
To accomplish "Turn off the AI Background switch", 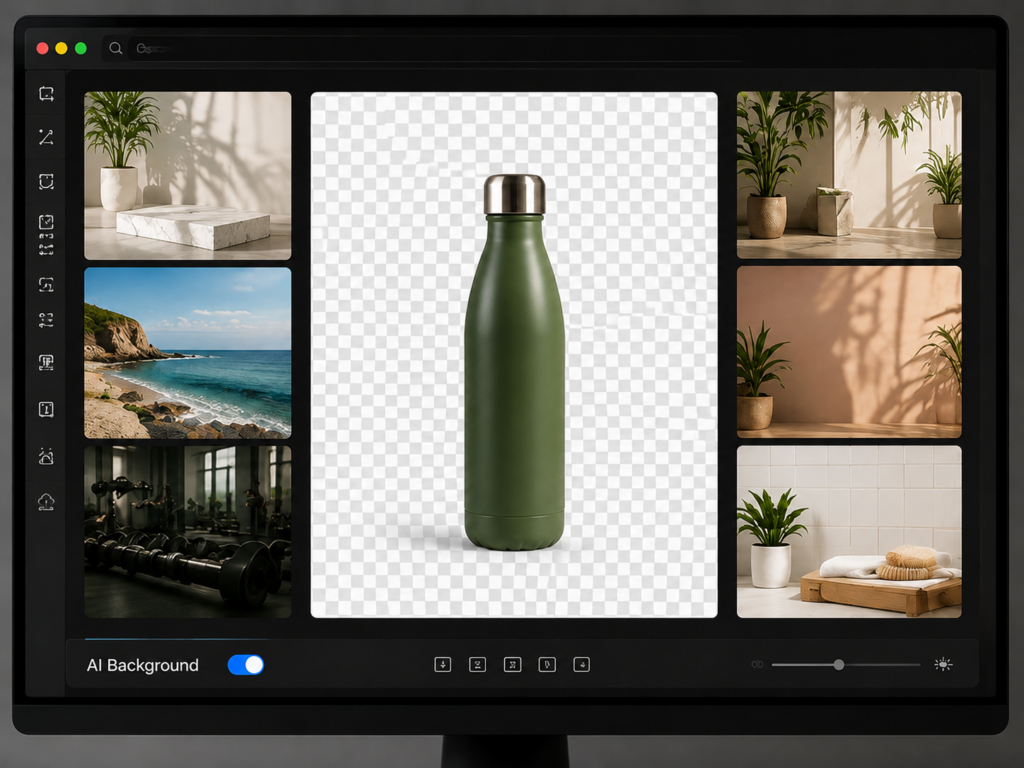I will tap(246, 665).
